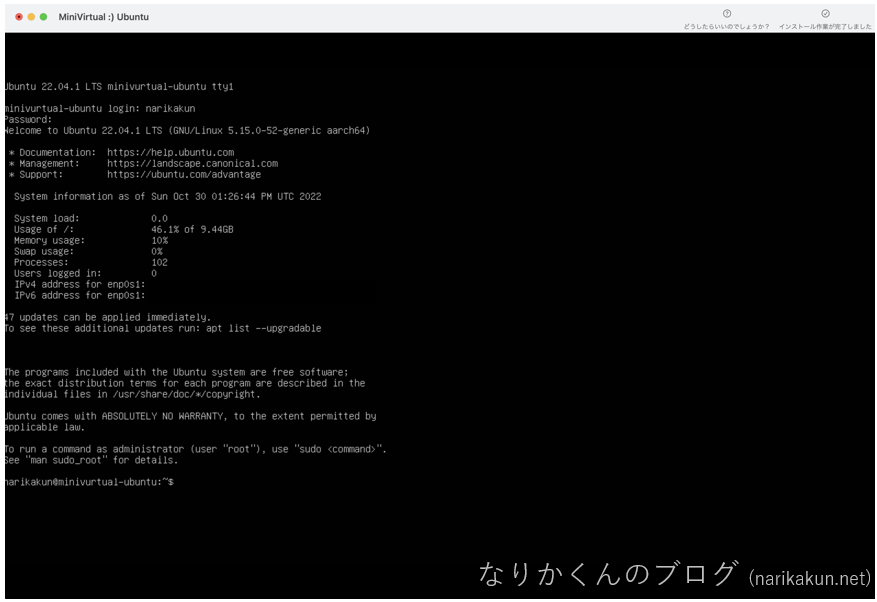Image resolution: width=877 pixels, height=602 pixels.
Task: Click the 'ABSOLUTELY NO WARRANTY' line
Action: (191, 416)
